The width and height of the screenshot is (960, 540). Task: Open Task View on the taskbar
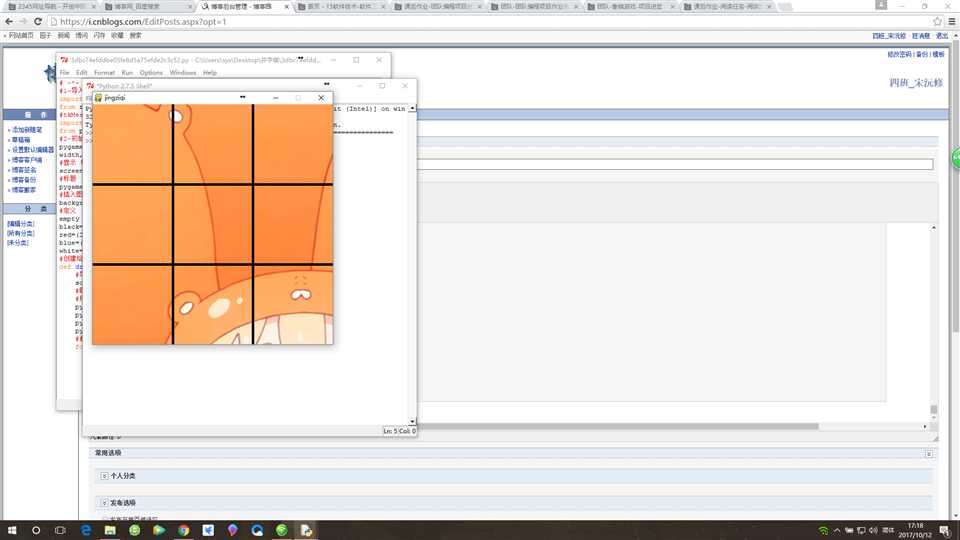tap(60, 530)
